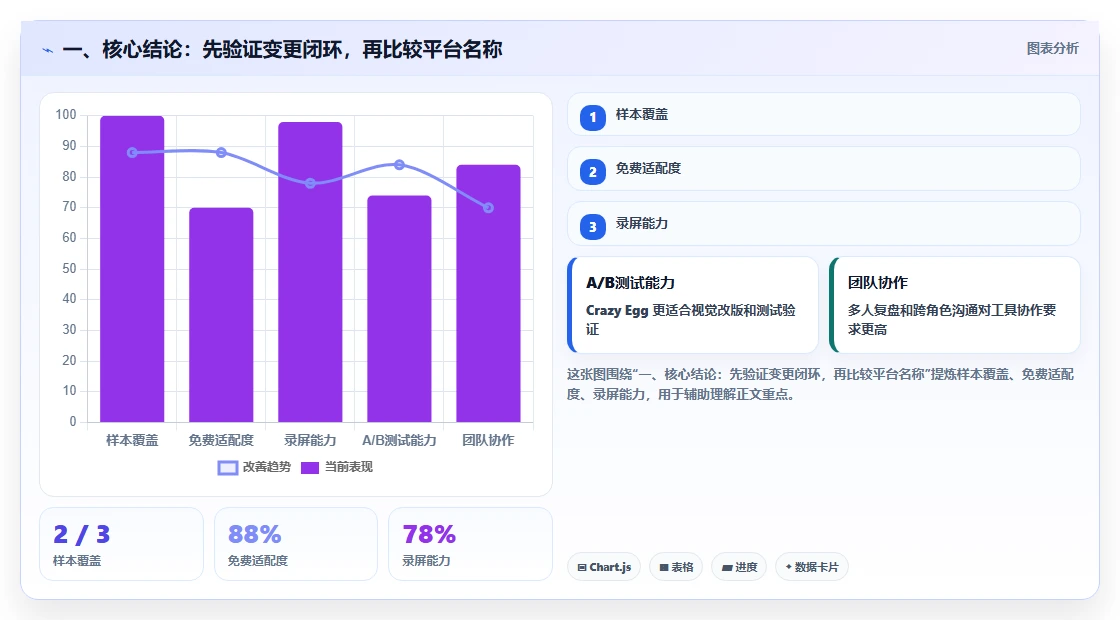Toggle the 改善趋势 legend swatch

point(227,467)
